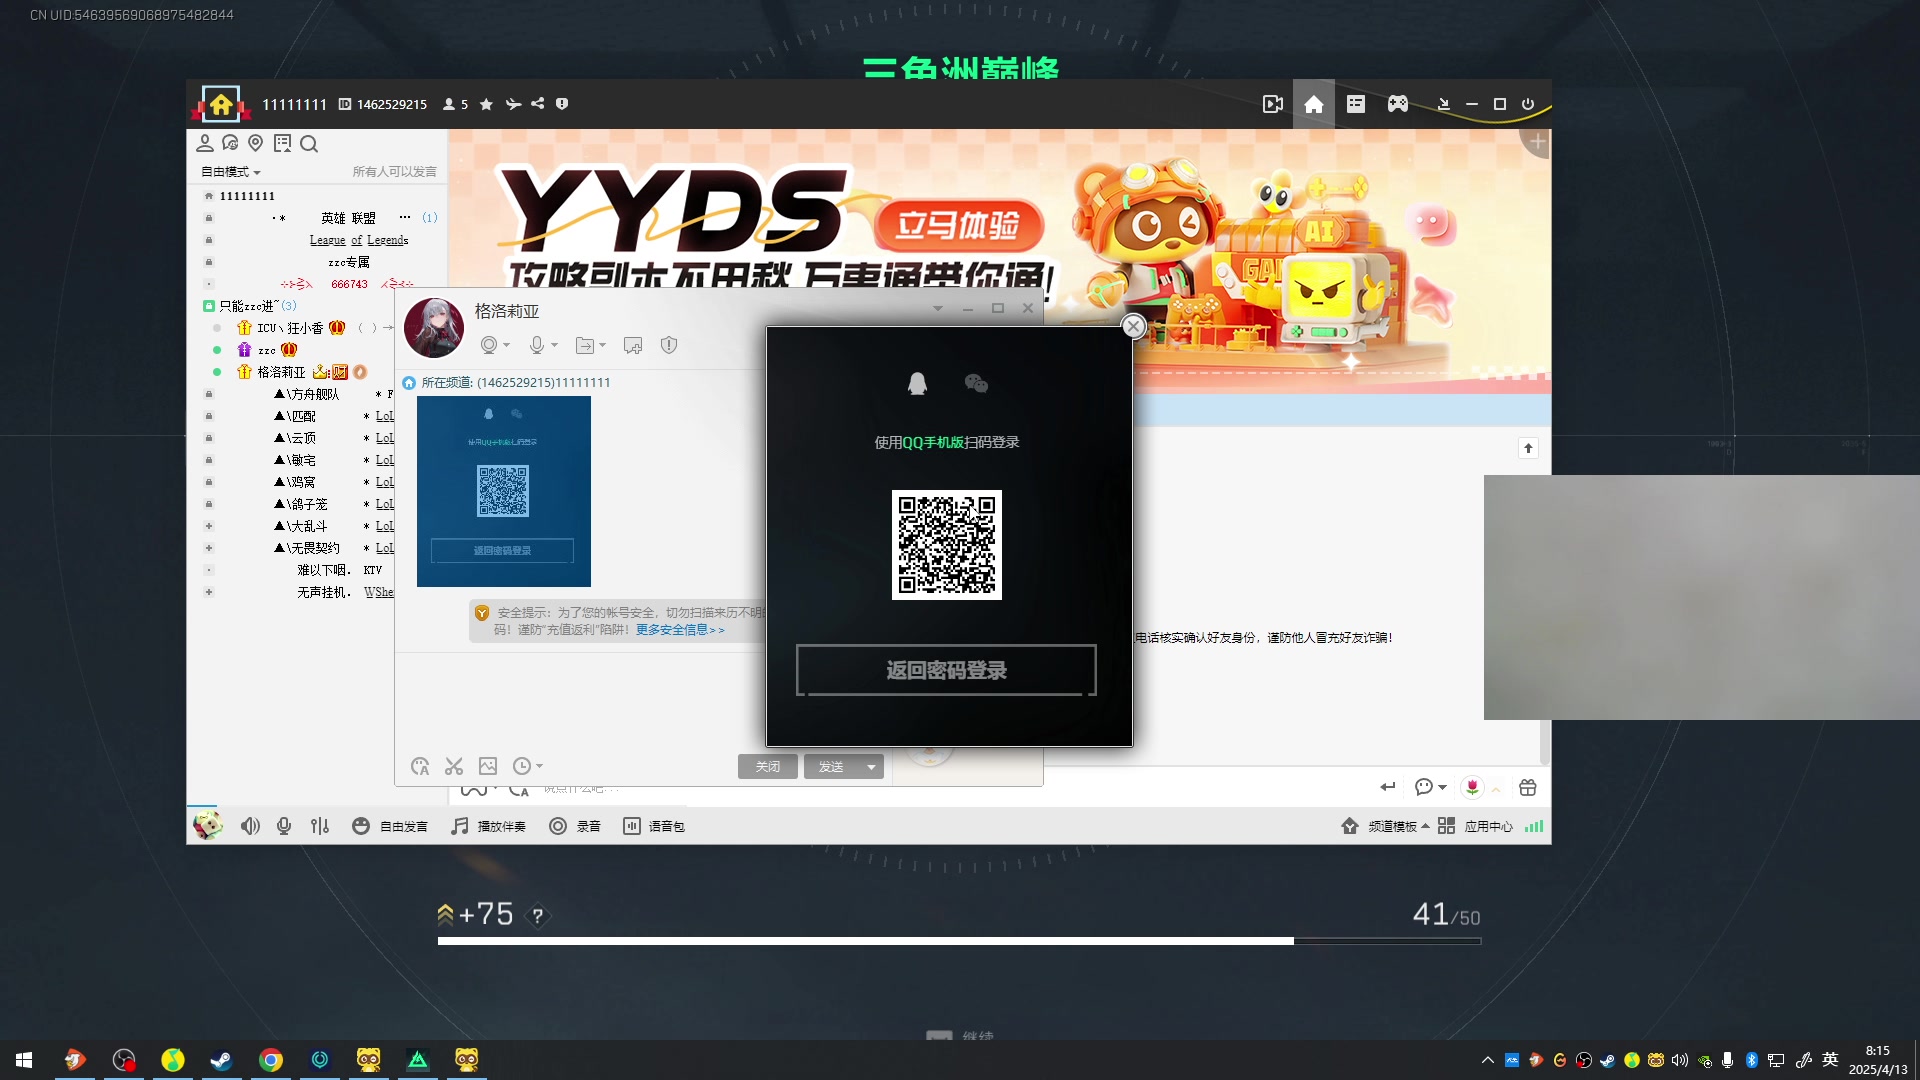Click the Steam icon in Windows taskbar
Screen dimensions: 1920x1080
pos(221,1059)
